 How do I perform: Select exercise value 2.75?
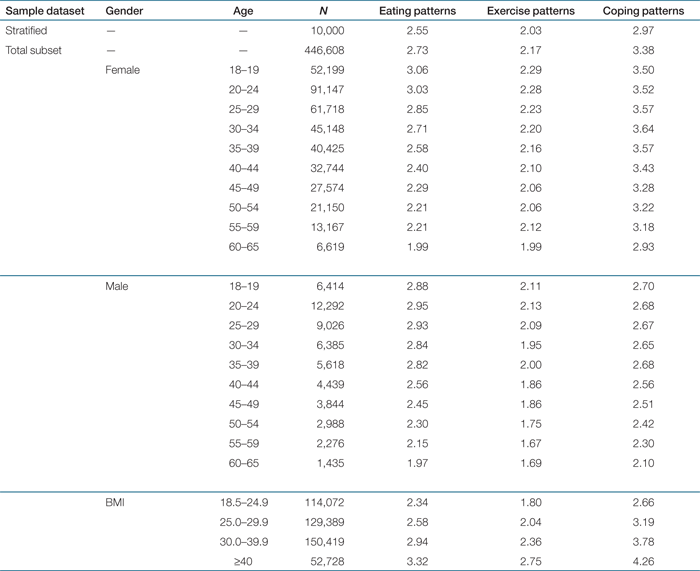click(x=531, y=561)
